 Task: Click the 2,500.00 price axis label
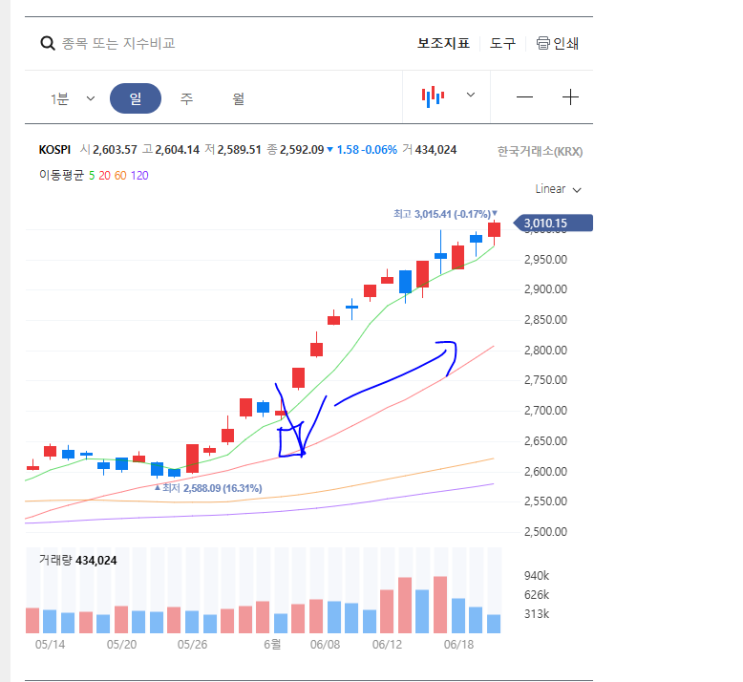coord(545,532)
